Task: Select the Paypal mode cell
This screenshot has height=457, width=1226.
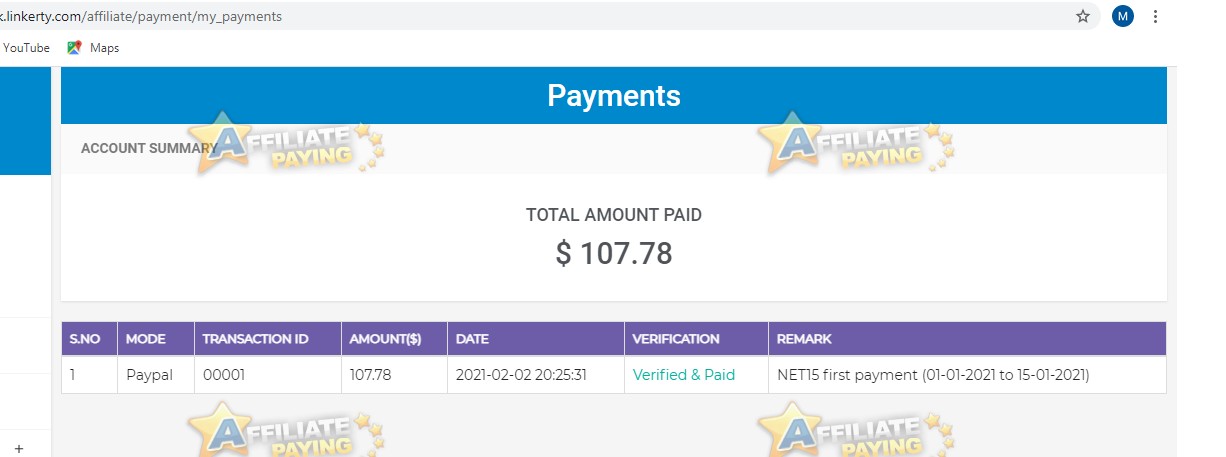Action: coord(156,375)
